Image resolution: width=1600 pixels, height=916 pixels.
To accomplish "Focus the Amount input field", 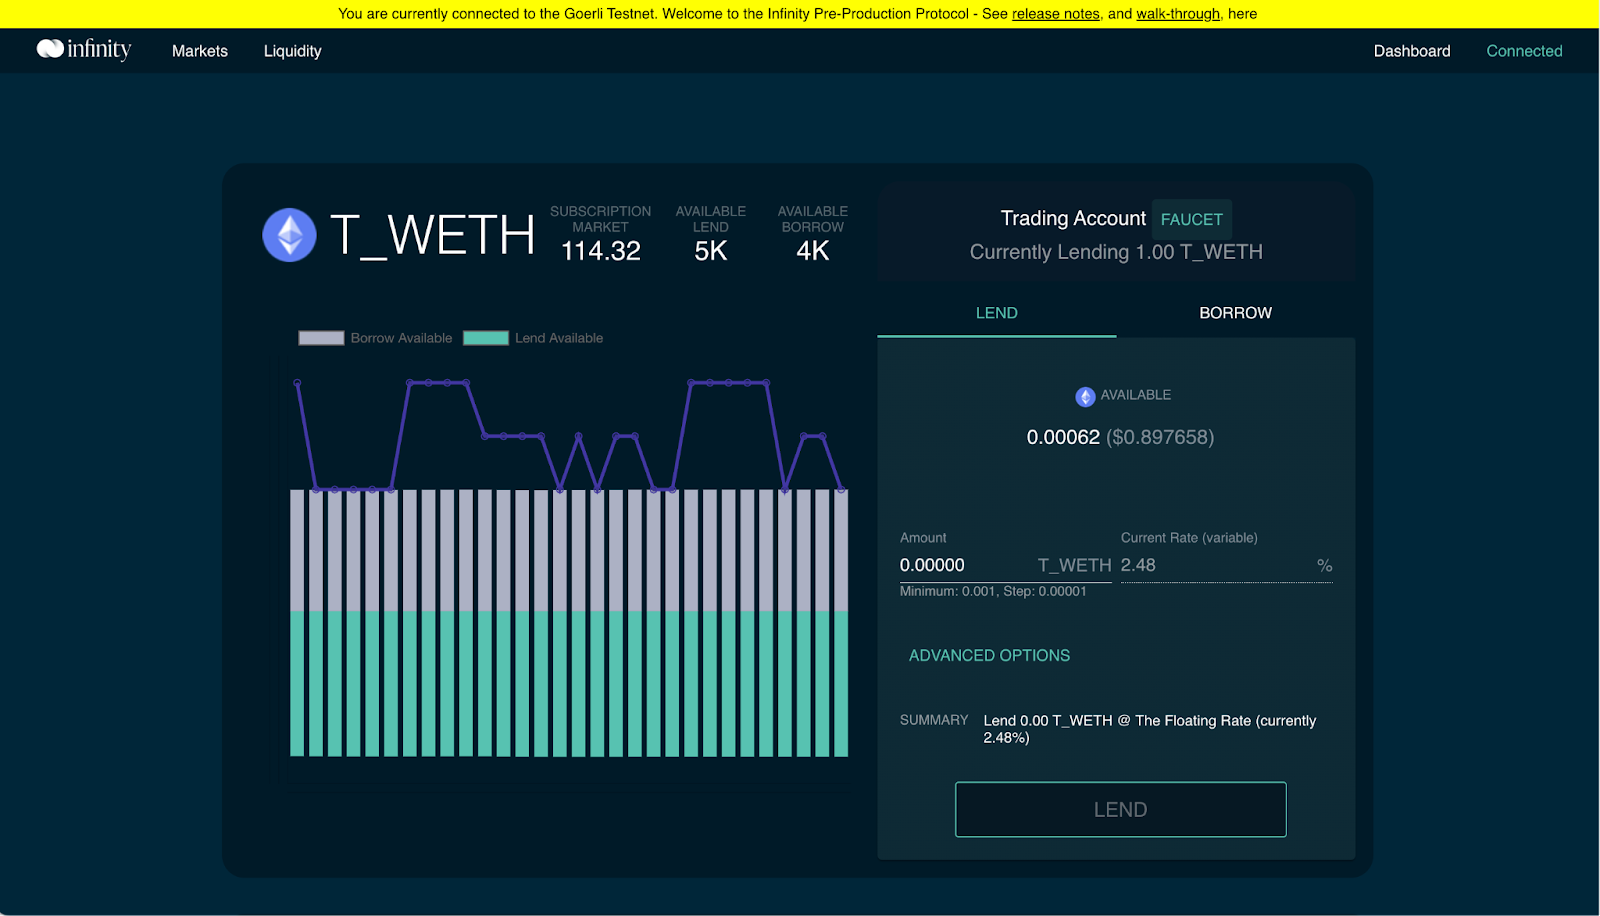I will (x=960, y=565).
